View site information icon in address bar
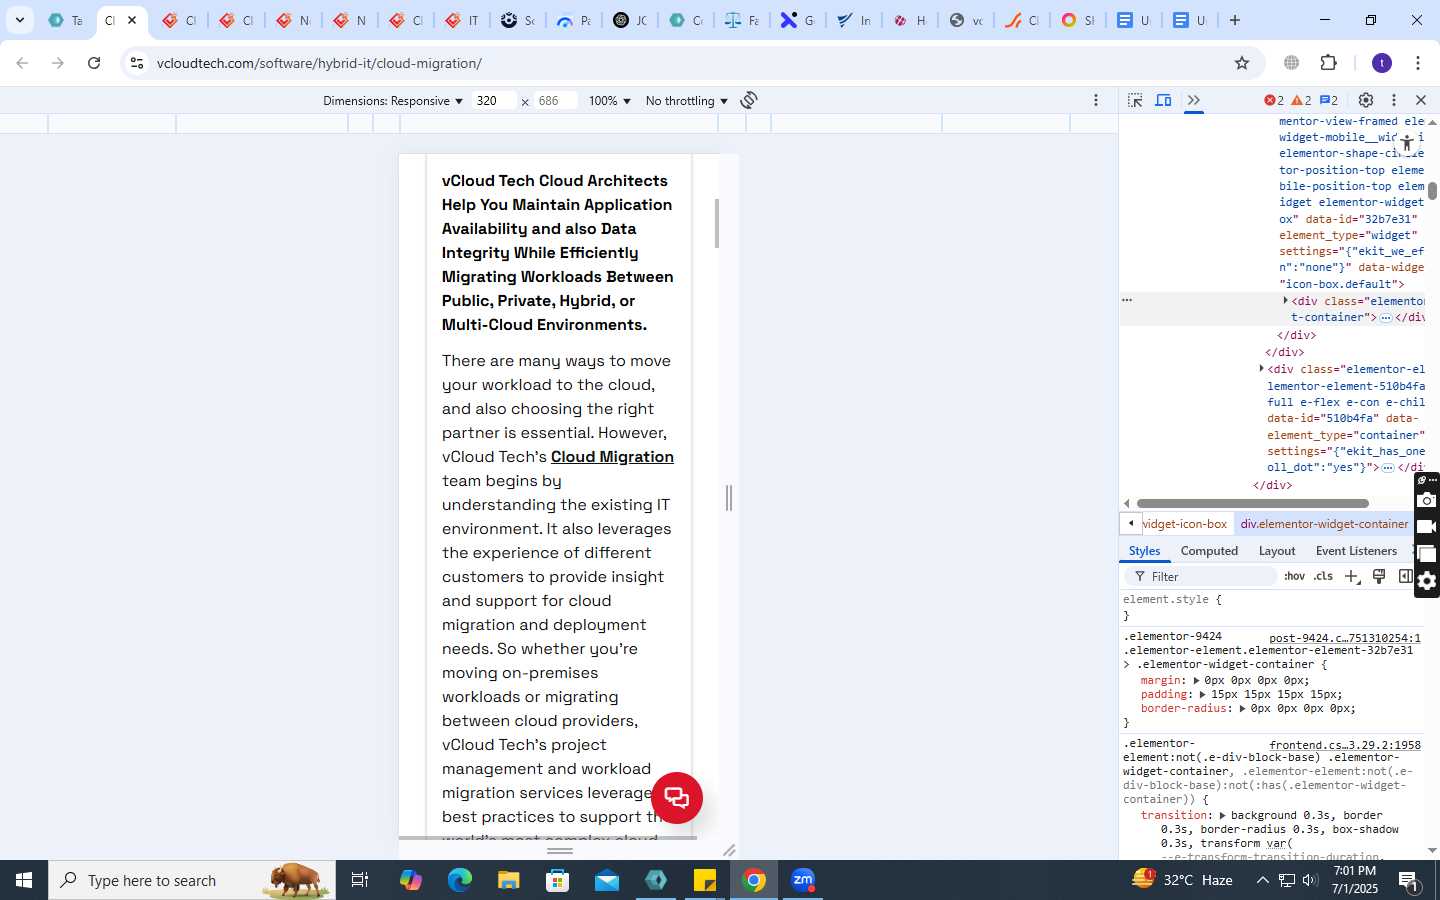1440x900 pixels. pos(137,63)
